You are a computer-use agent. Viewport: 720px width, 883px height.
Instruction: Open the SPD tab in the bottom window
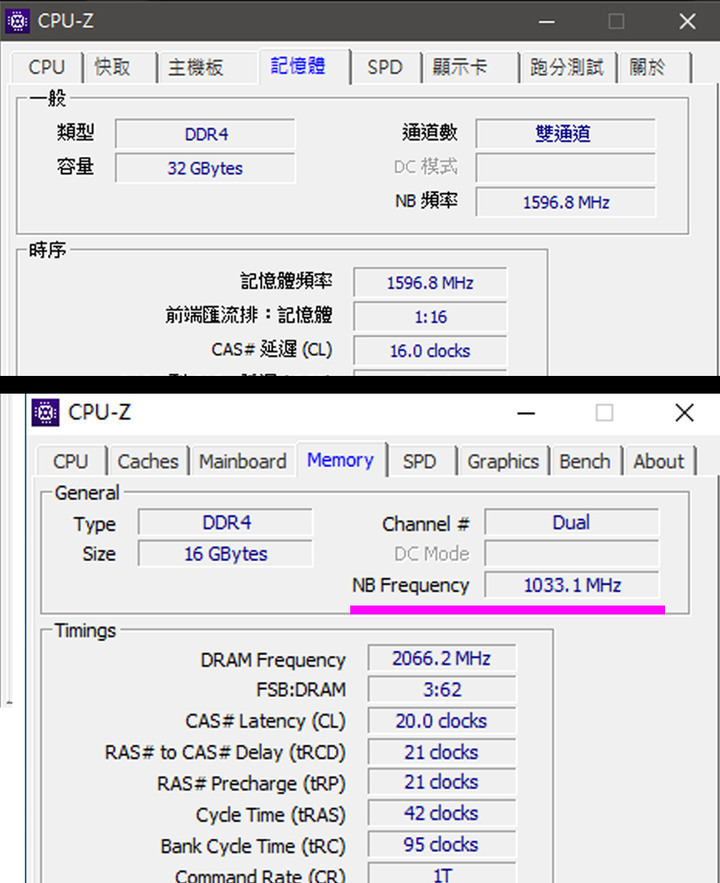tap(419, 461)
